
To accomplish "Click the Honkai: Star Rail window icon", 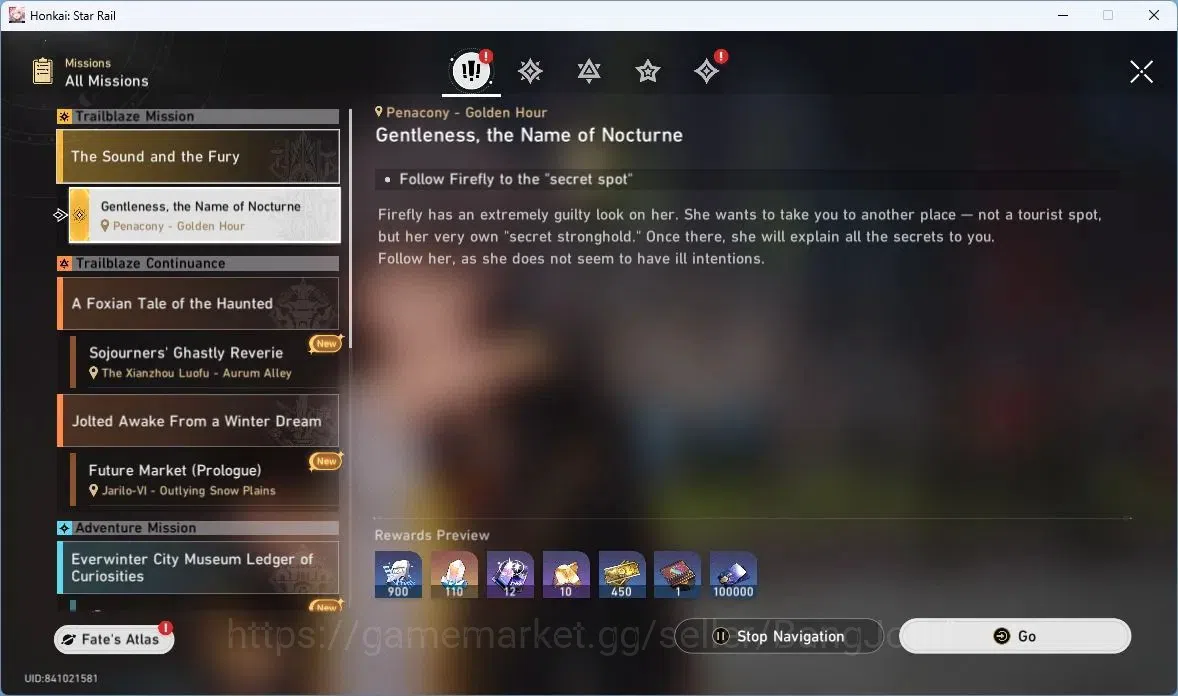I will coord(17,15).
